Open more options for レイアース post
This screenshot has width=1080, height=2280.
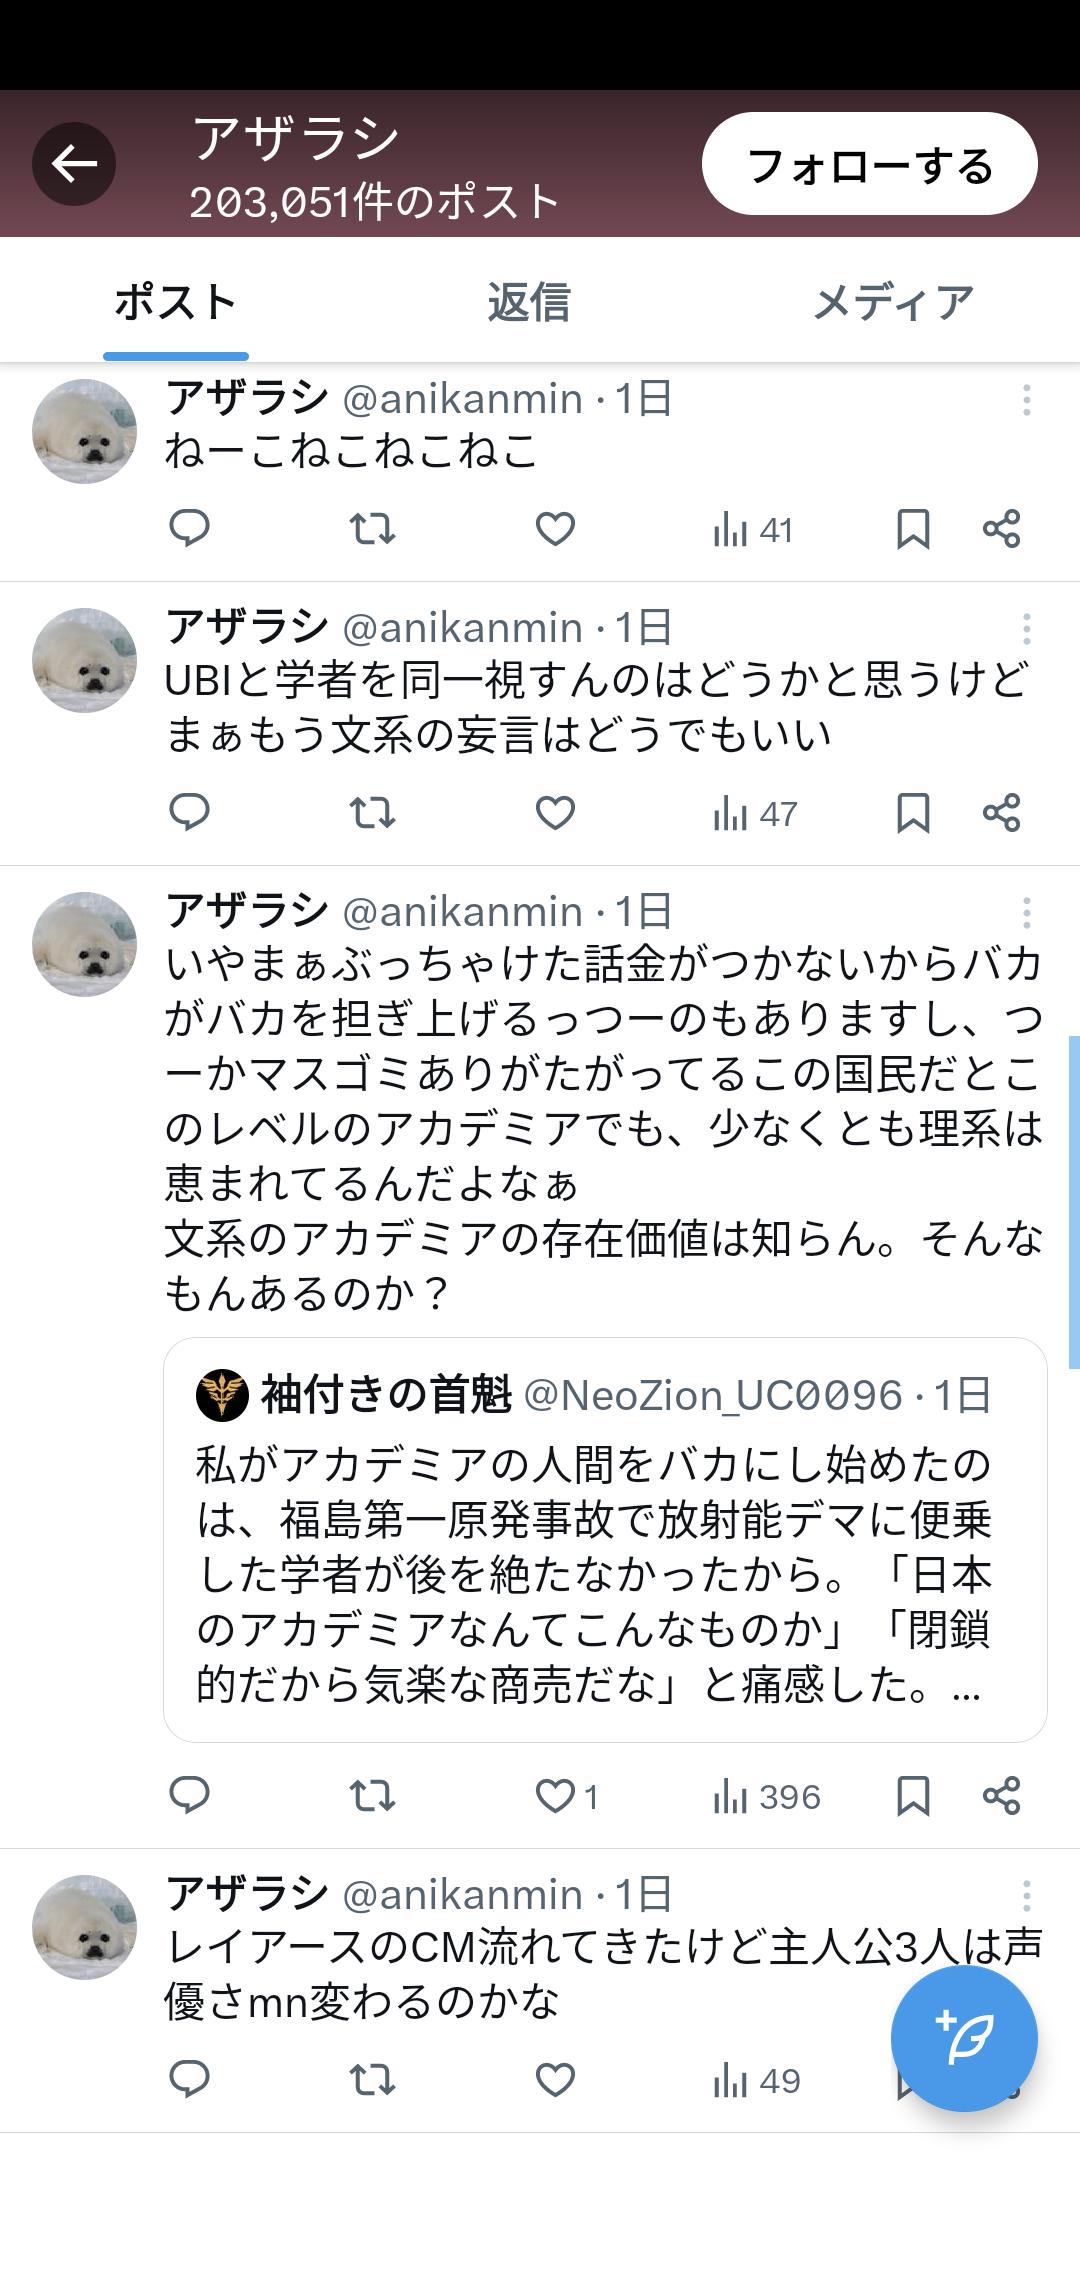pos(1026,1896)
